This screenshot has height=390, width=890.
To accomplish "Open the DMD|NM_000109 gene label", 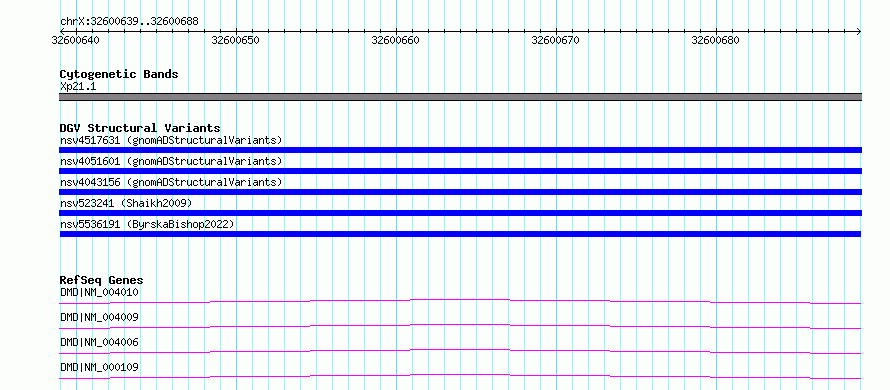I will pos(99,367).
